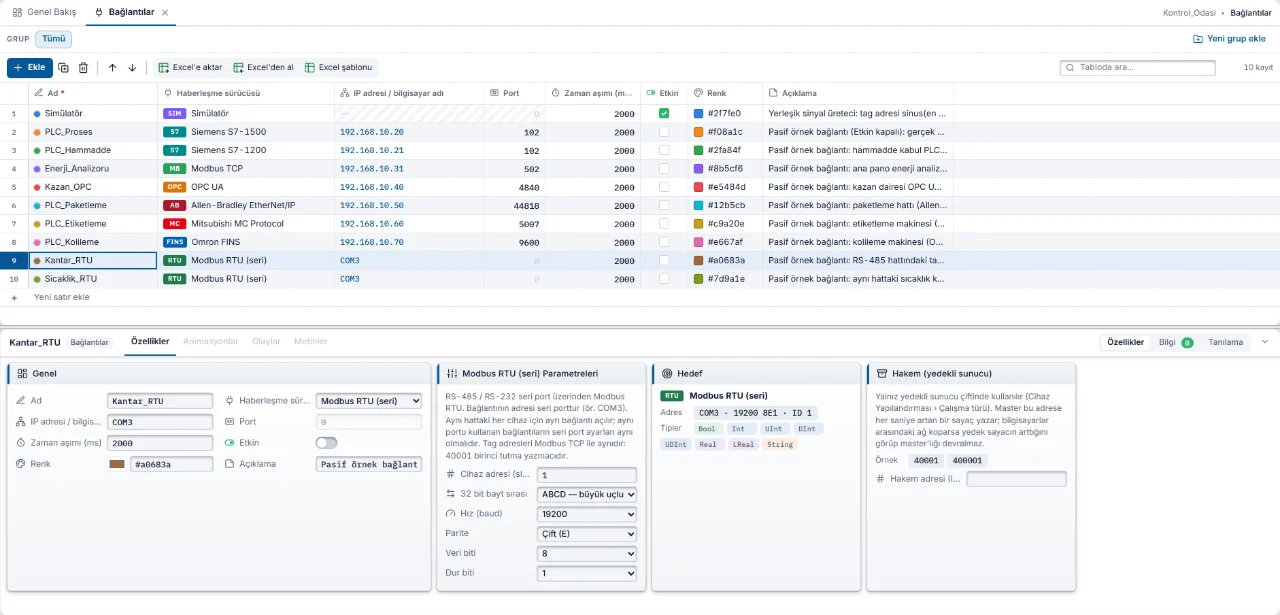This screenshot has width=1280, height=615.
Task: Click the color swatch for PLC_Hammadde row
Action: [x=699, y=150]
